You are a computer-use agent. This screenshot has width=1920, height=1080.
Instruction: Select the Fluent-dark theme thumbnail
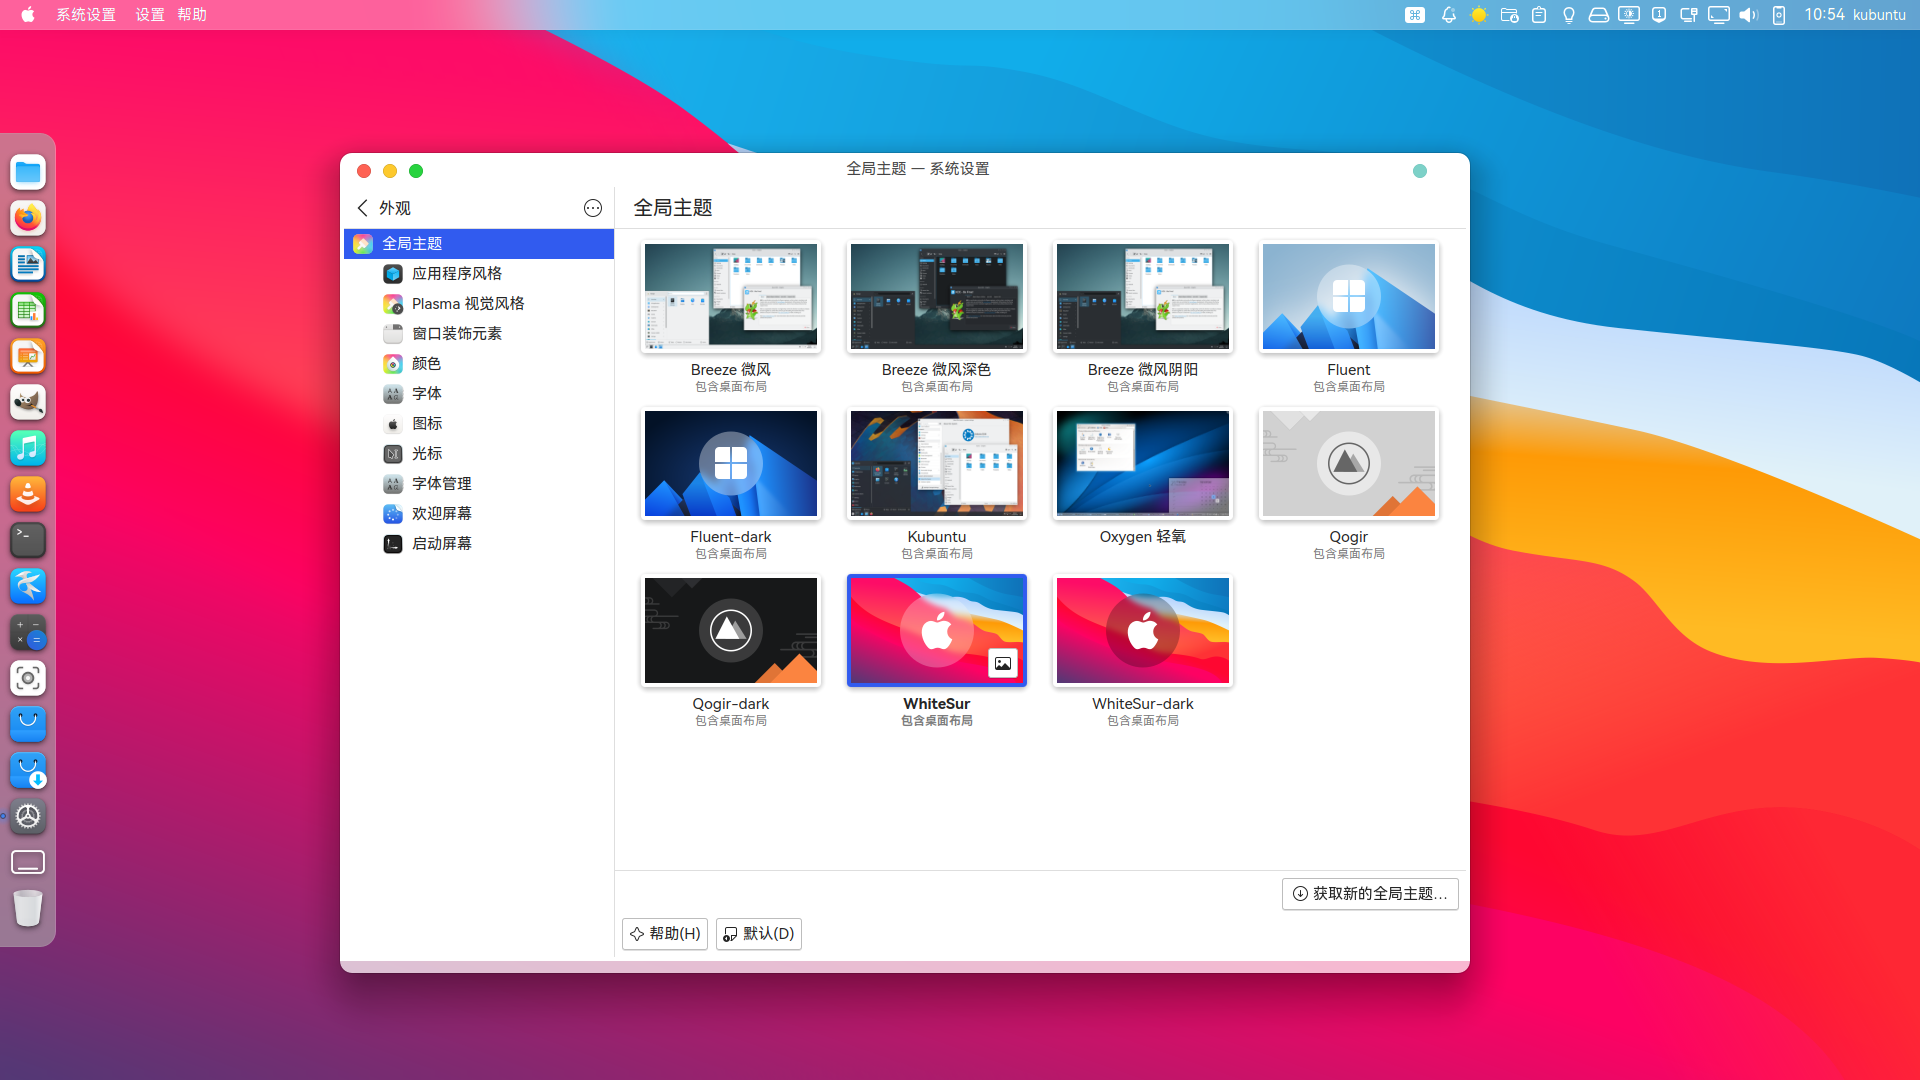731,464
